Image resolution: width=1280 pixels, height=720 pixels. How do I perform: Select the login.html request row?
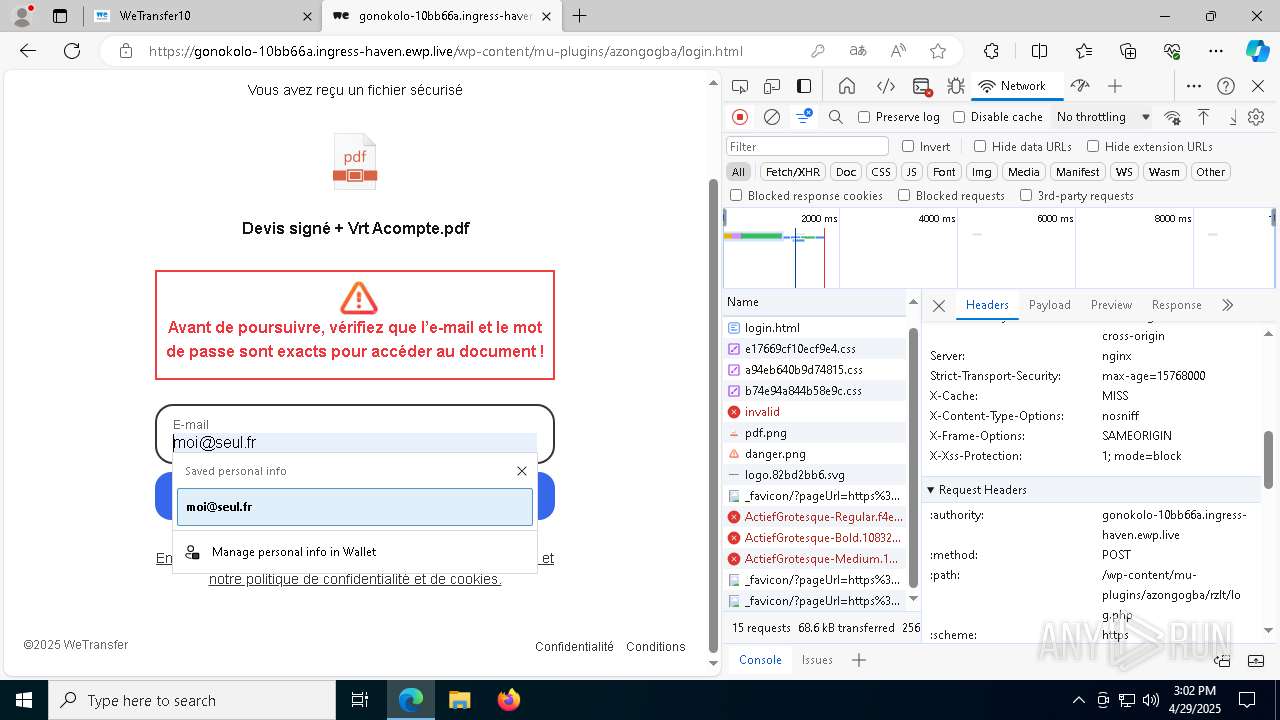[815, 328]
